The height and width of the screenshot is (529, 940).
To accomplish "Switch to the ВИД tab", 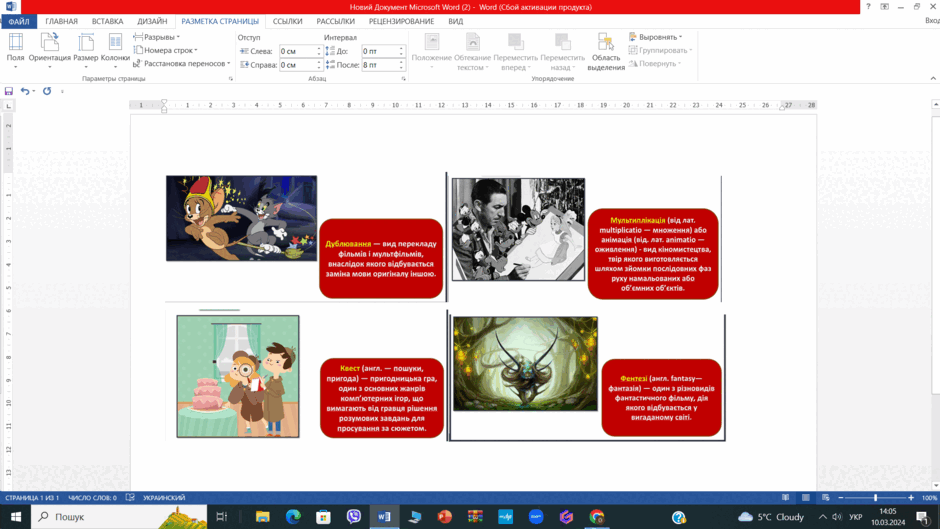I will (456, 21).
